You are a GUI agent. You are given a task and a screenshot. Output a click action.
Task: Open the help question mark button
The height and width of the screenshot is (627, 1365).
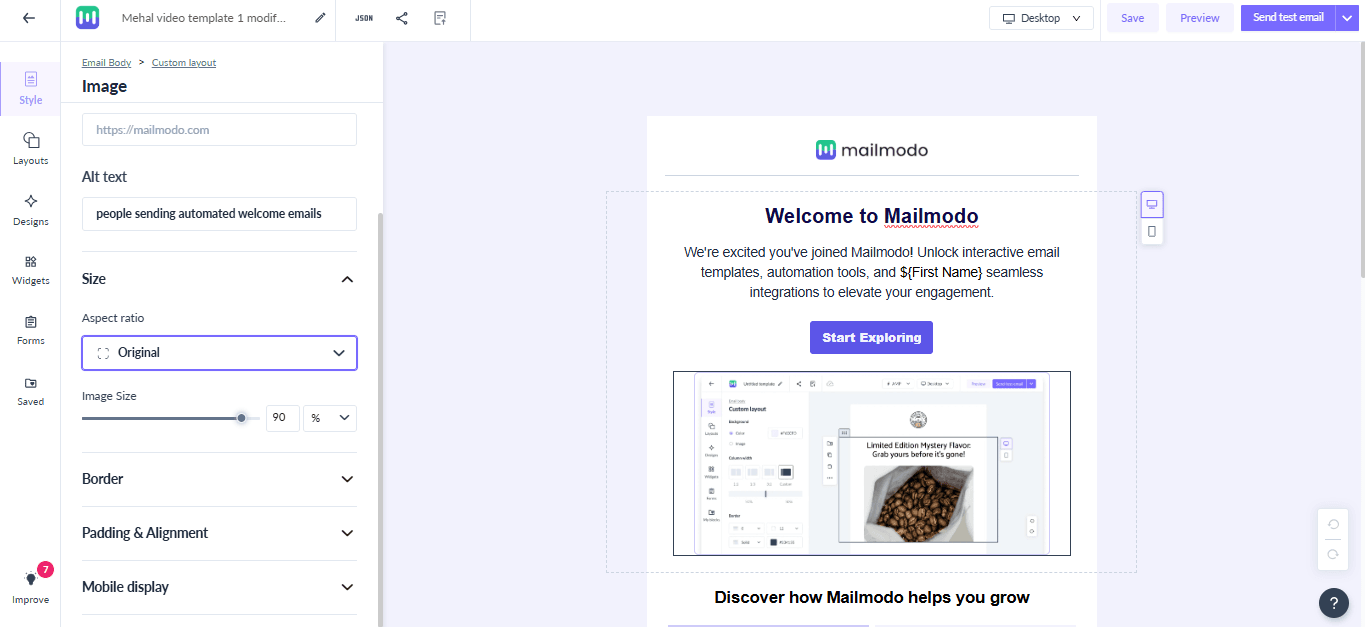coord(1334,603)
